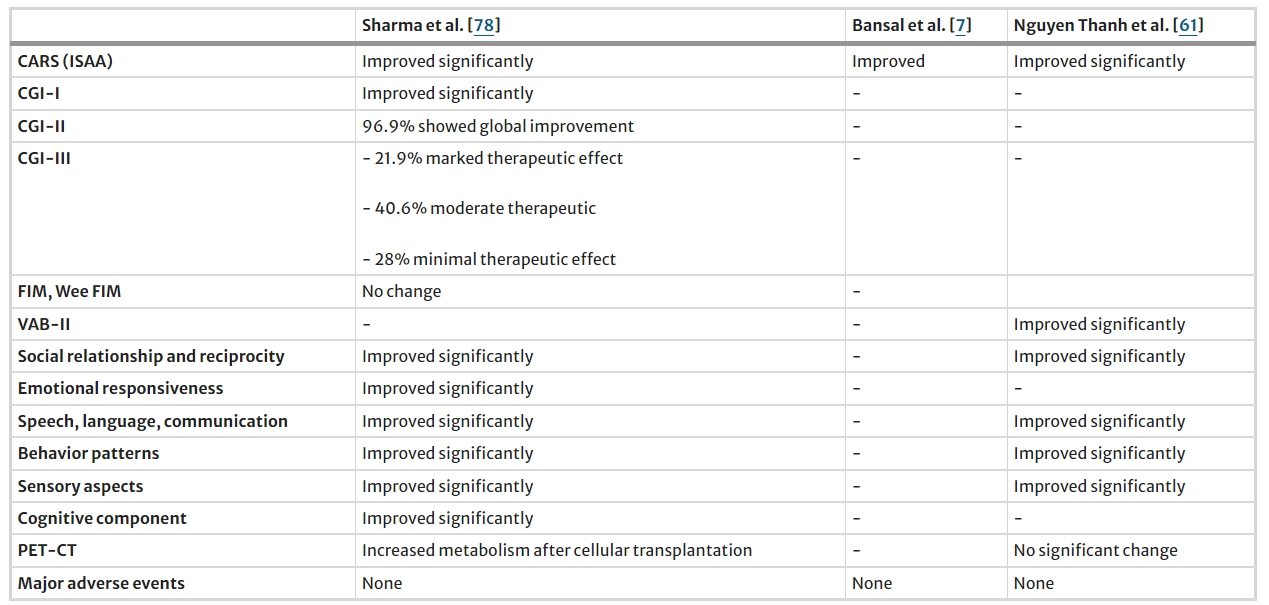Image resolution: width=1269 pixels, height=605 pixels.
Task: Select the "Social relationship and reciprocity" row label
Action: tap(150, 356)
